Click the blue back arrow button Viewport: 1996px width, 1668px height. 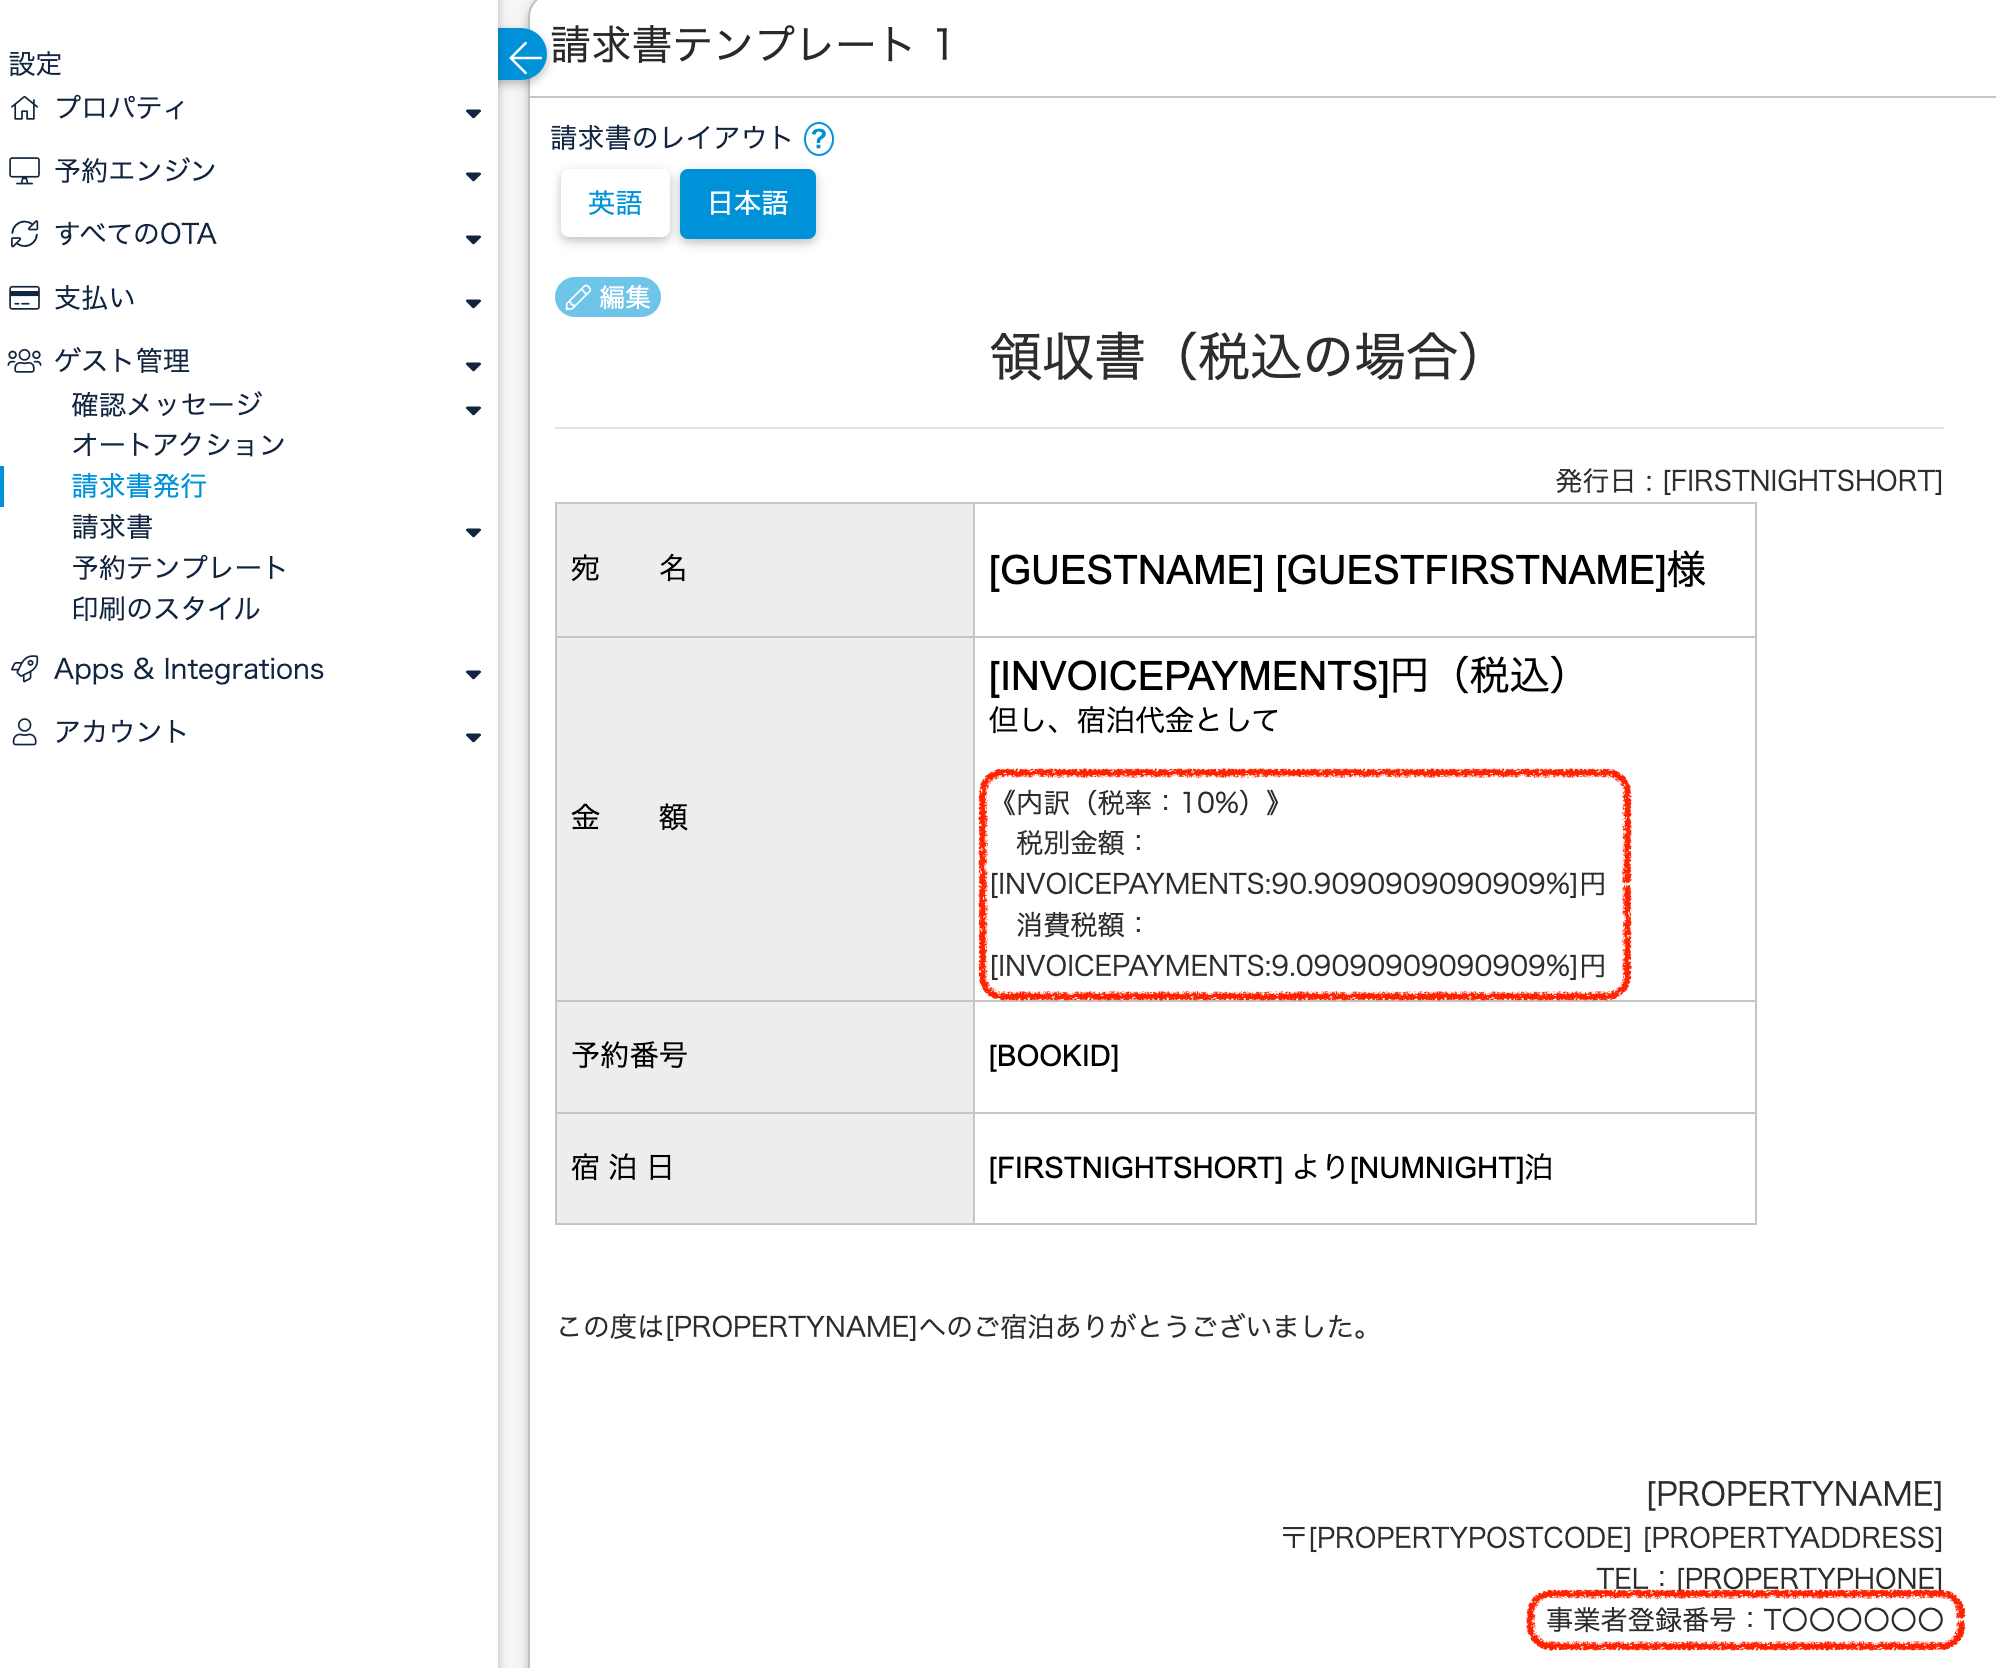pos(520,55)
